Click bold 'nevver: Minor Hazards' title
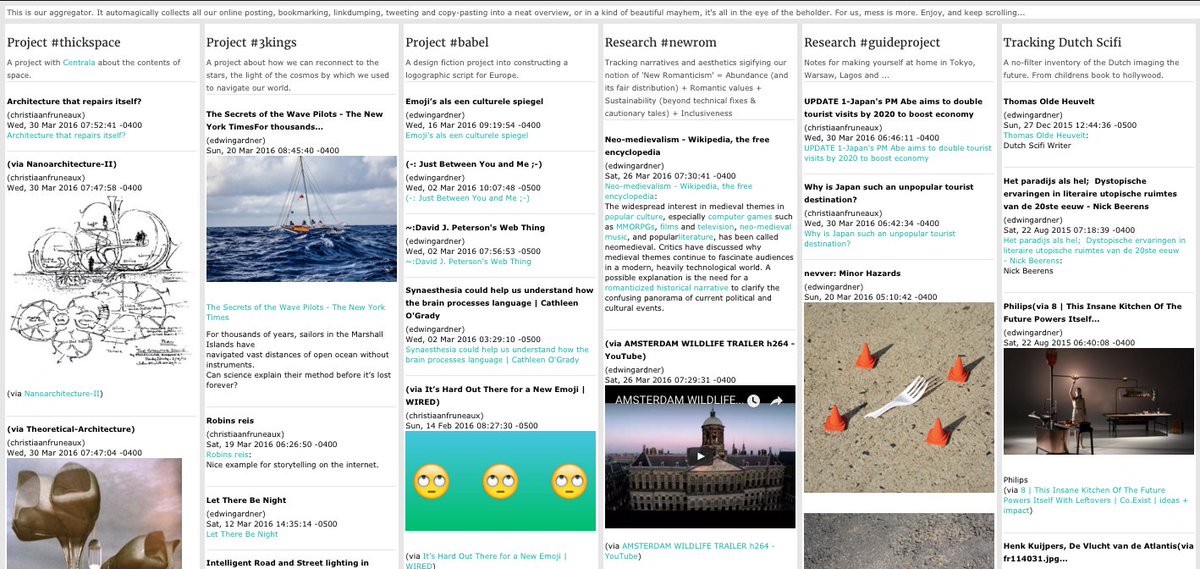This screenshot has width=1200, height=569. [x=853, y=273]
